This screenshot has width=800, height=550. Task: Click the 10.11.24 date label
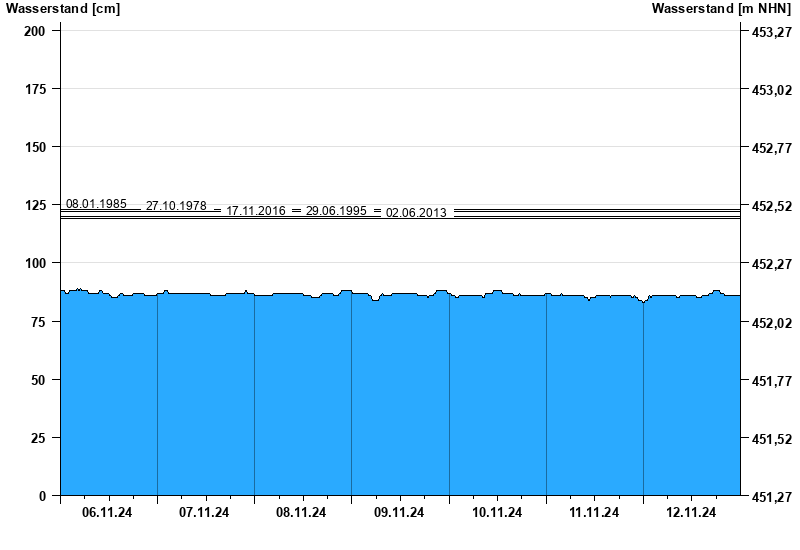(x=497, y=513)
